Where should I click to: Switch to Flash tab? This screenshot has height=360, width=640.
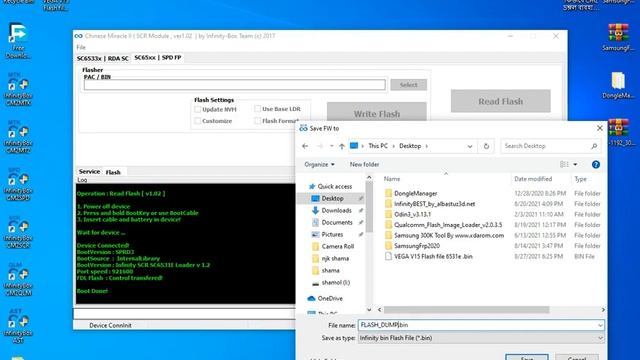coord(113,172)
